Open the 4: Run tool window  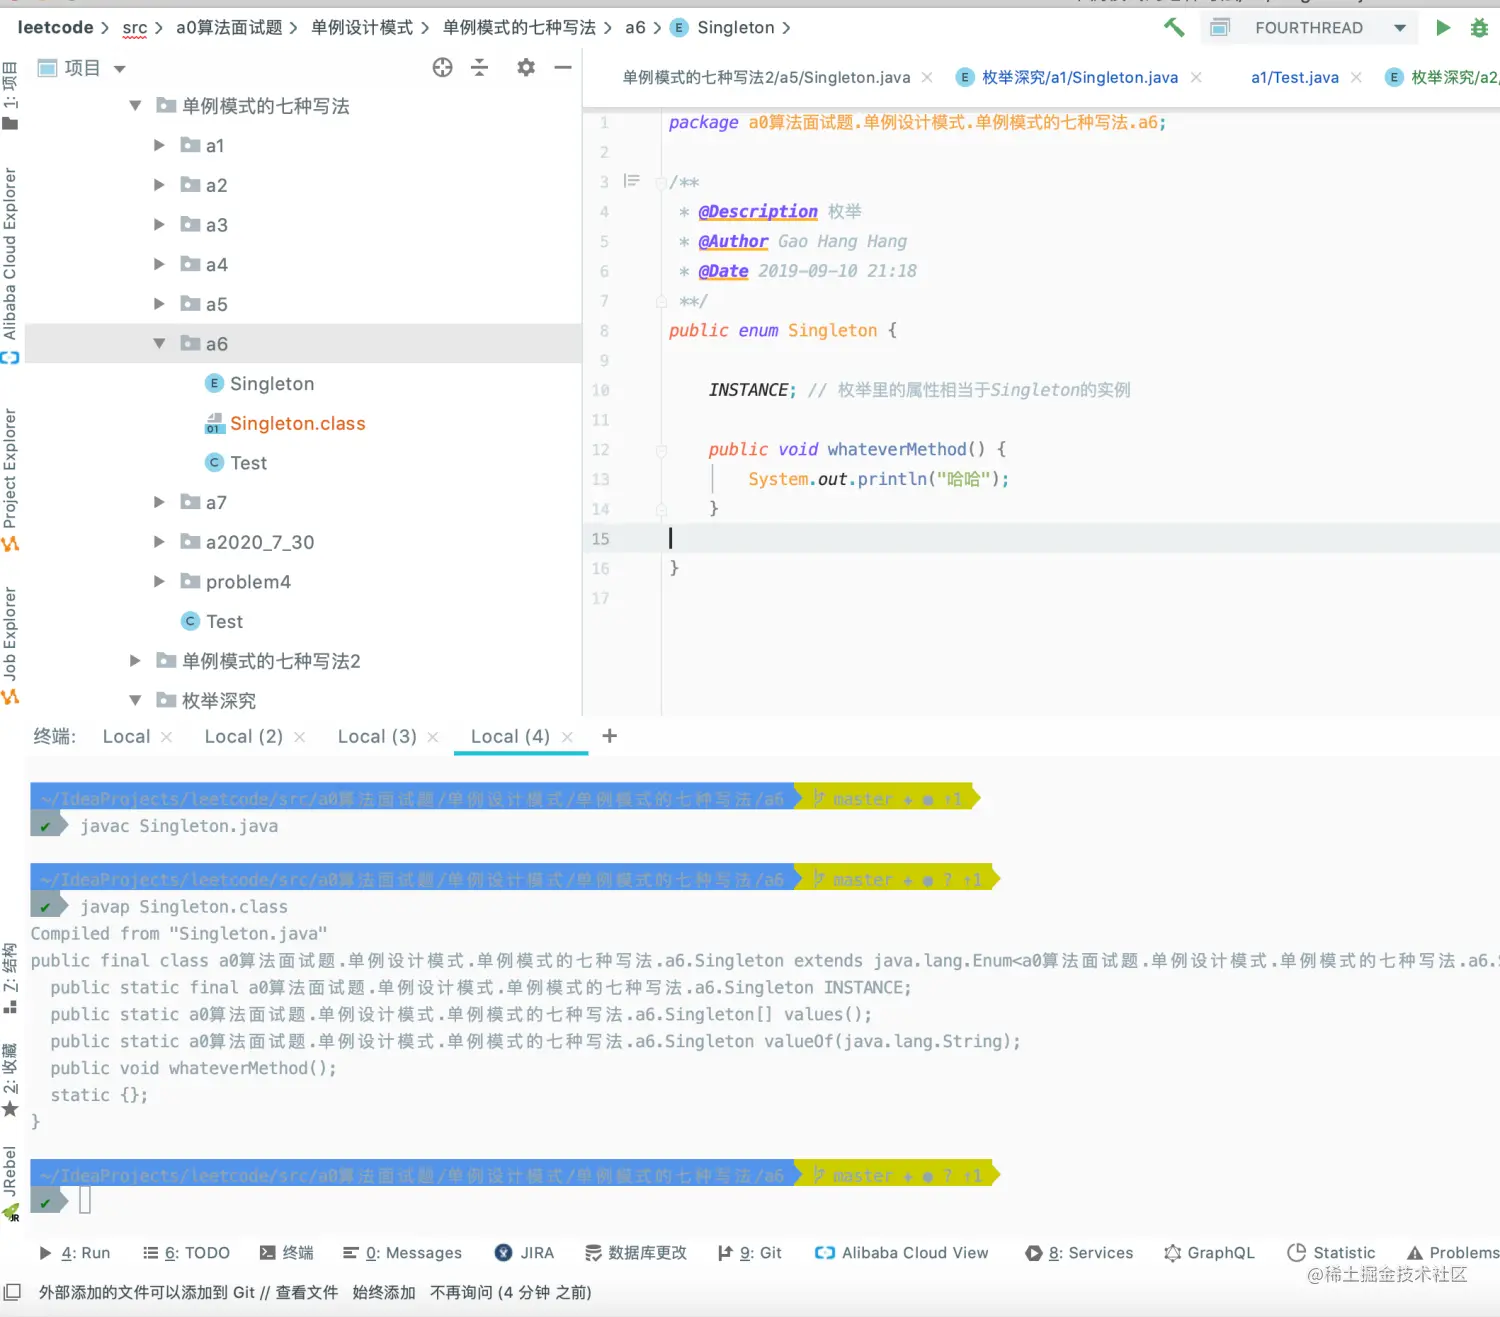[x=75, y=1253]
